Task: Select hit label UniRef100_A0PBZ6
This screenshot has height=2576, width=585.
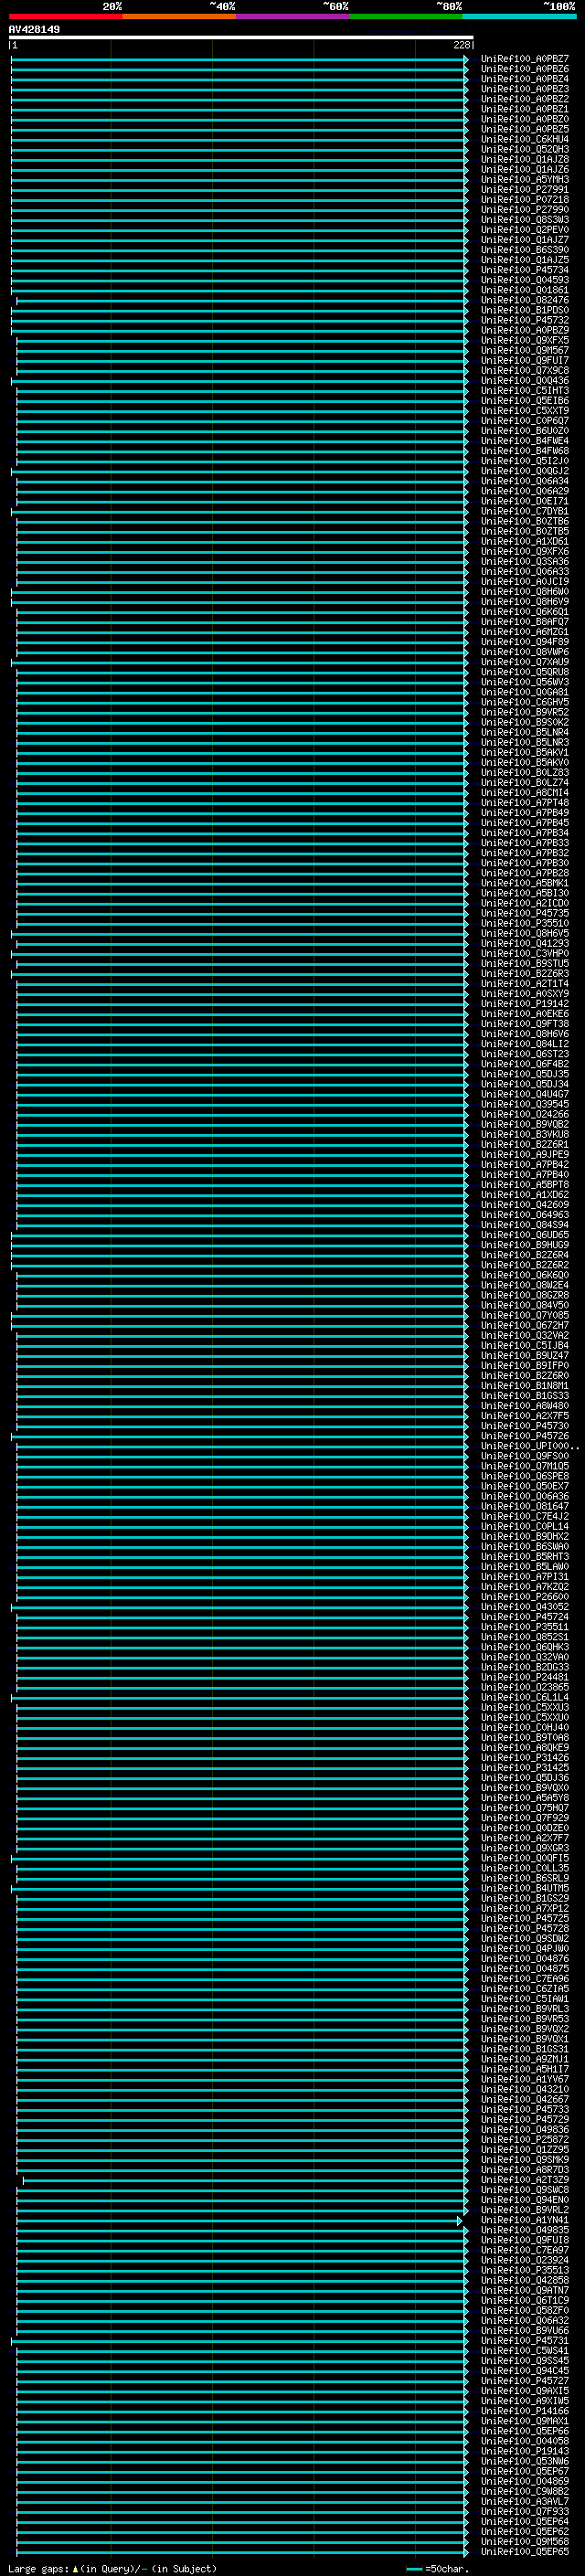Action: (x=525, y=69)
